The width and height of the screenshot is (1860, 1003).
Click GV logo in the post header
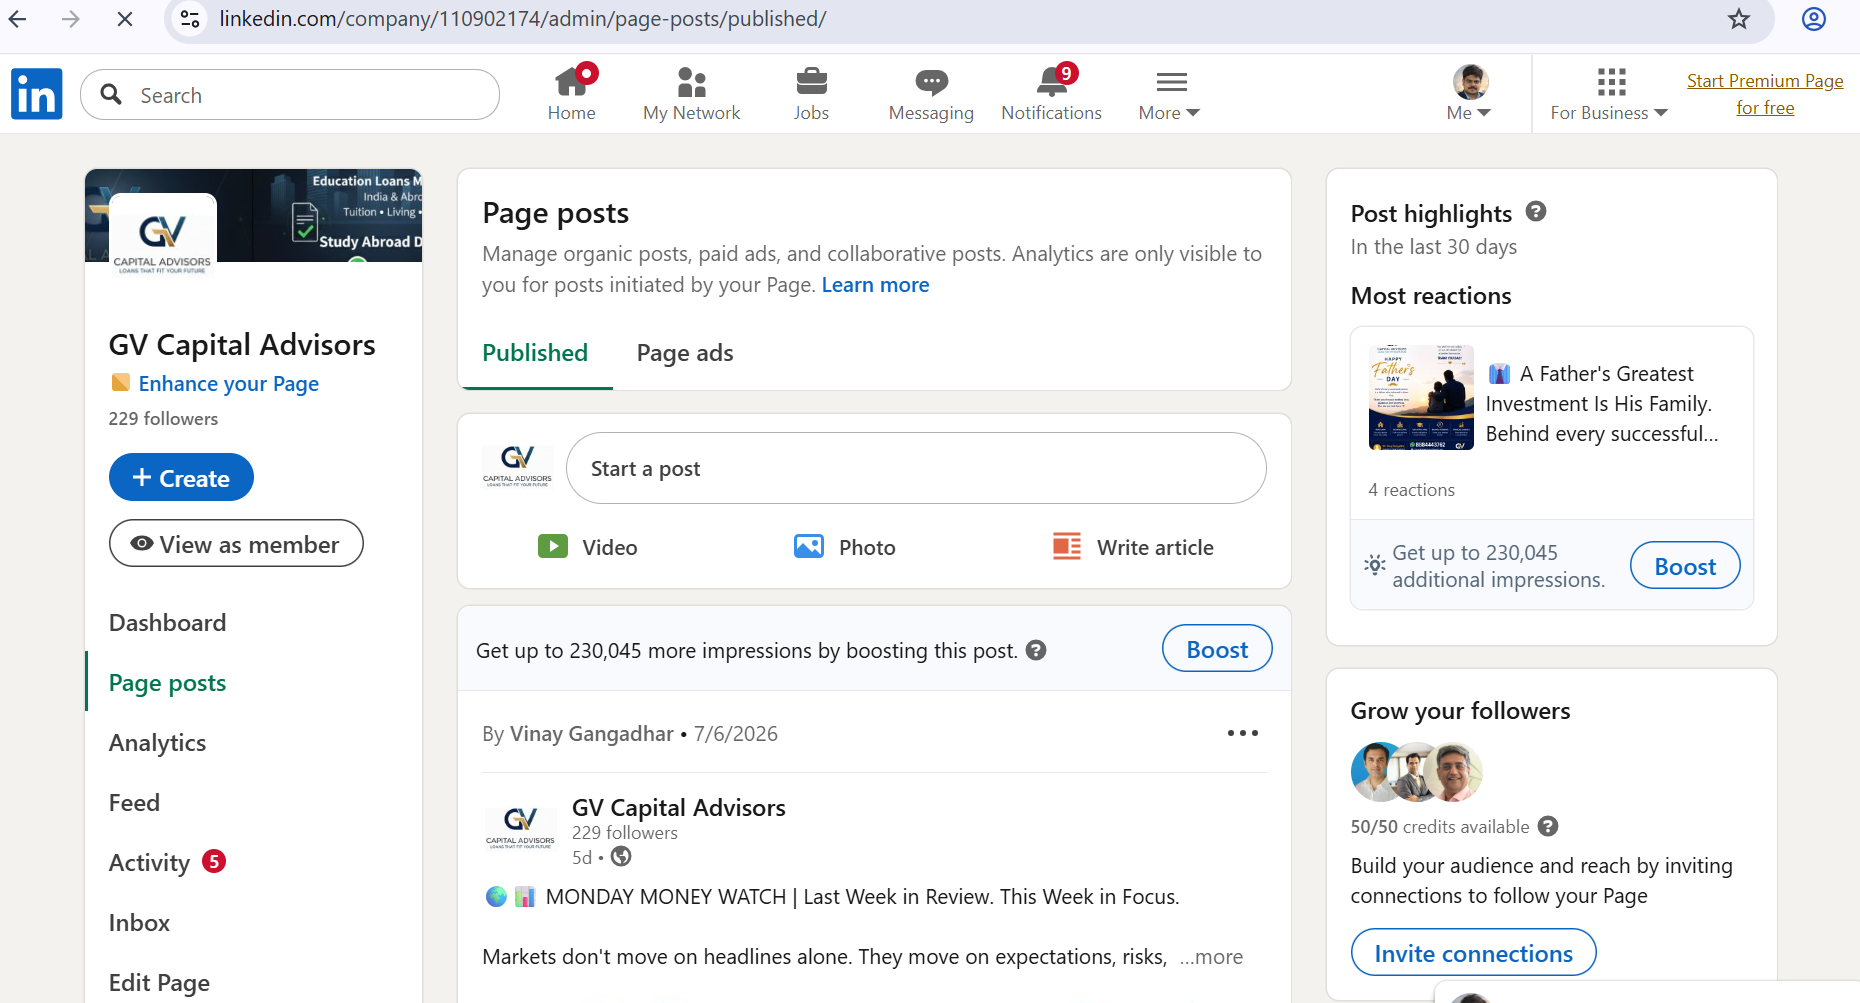(520, 827)
